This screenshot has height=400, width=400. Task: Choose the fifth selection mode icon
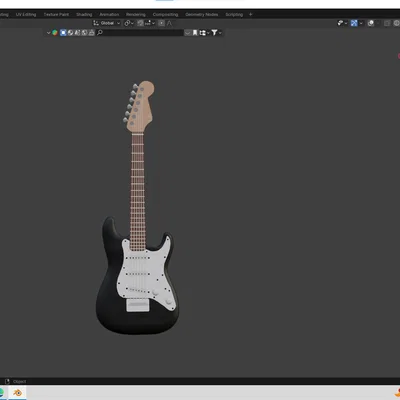tap(91, 33)
